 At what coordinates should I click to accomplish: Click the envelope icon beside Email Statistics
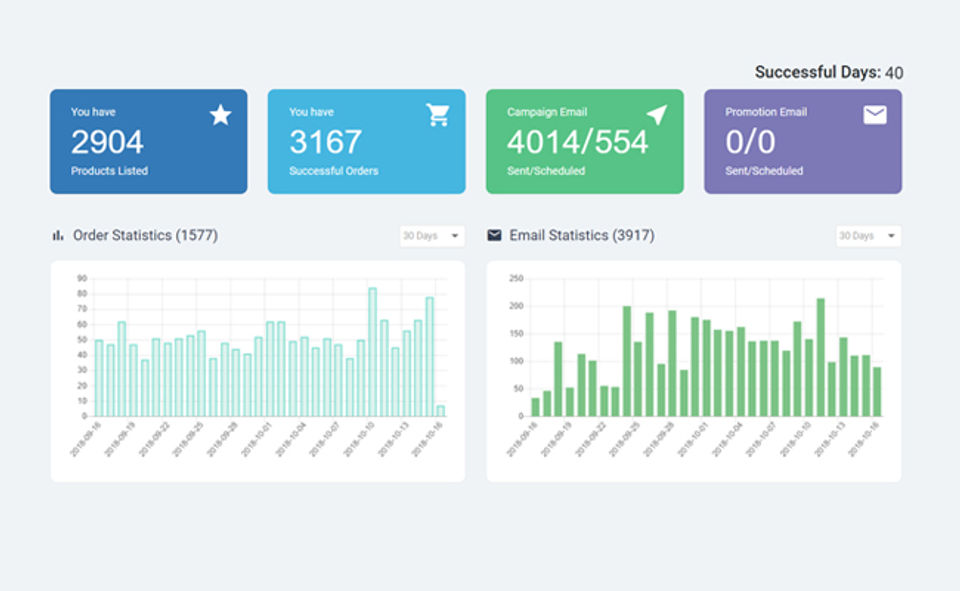point(494,235)
